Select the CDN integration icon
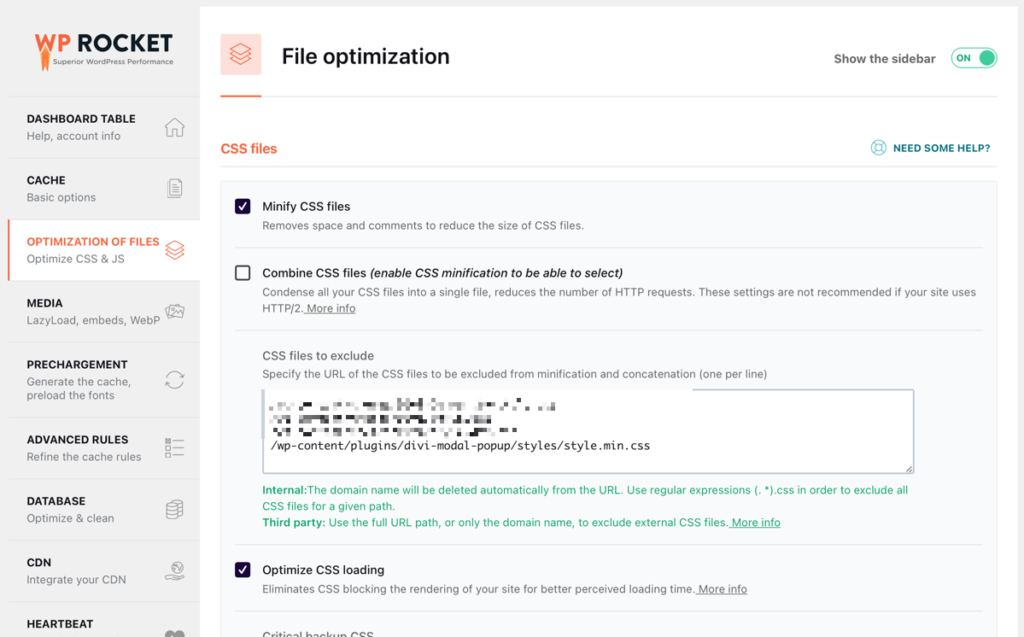 [174, 572]
